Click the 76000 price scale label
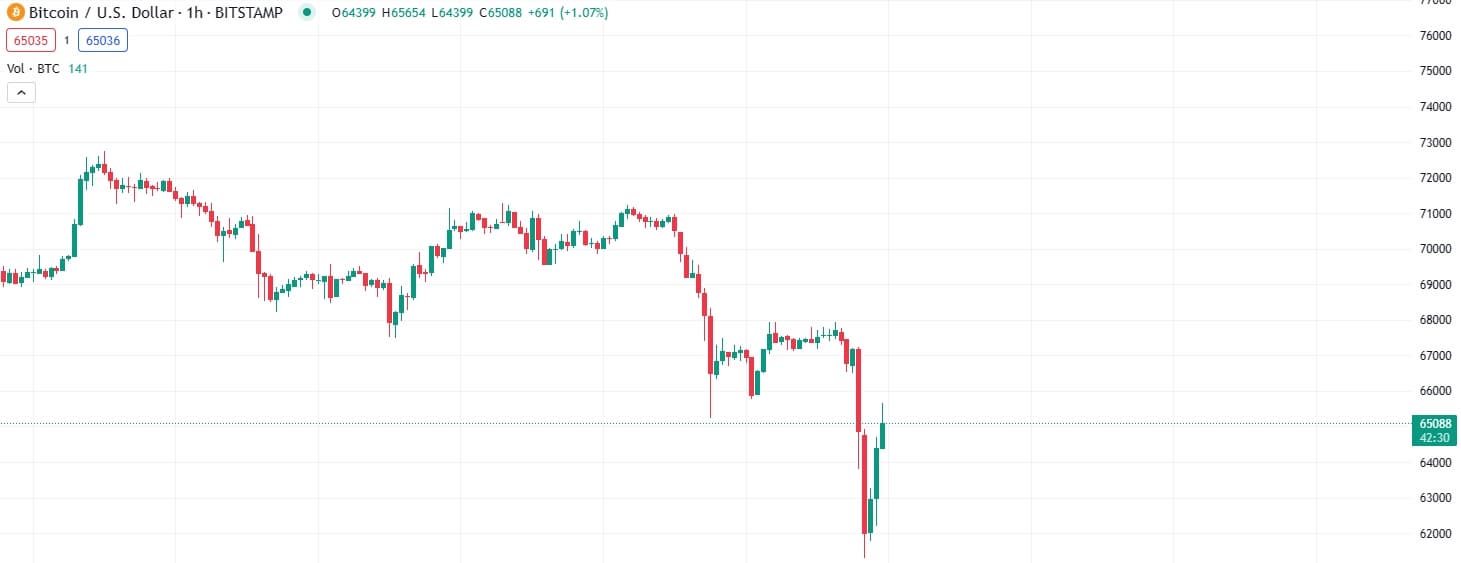 point(1435,36)
